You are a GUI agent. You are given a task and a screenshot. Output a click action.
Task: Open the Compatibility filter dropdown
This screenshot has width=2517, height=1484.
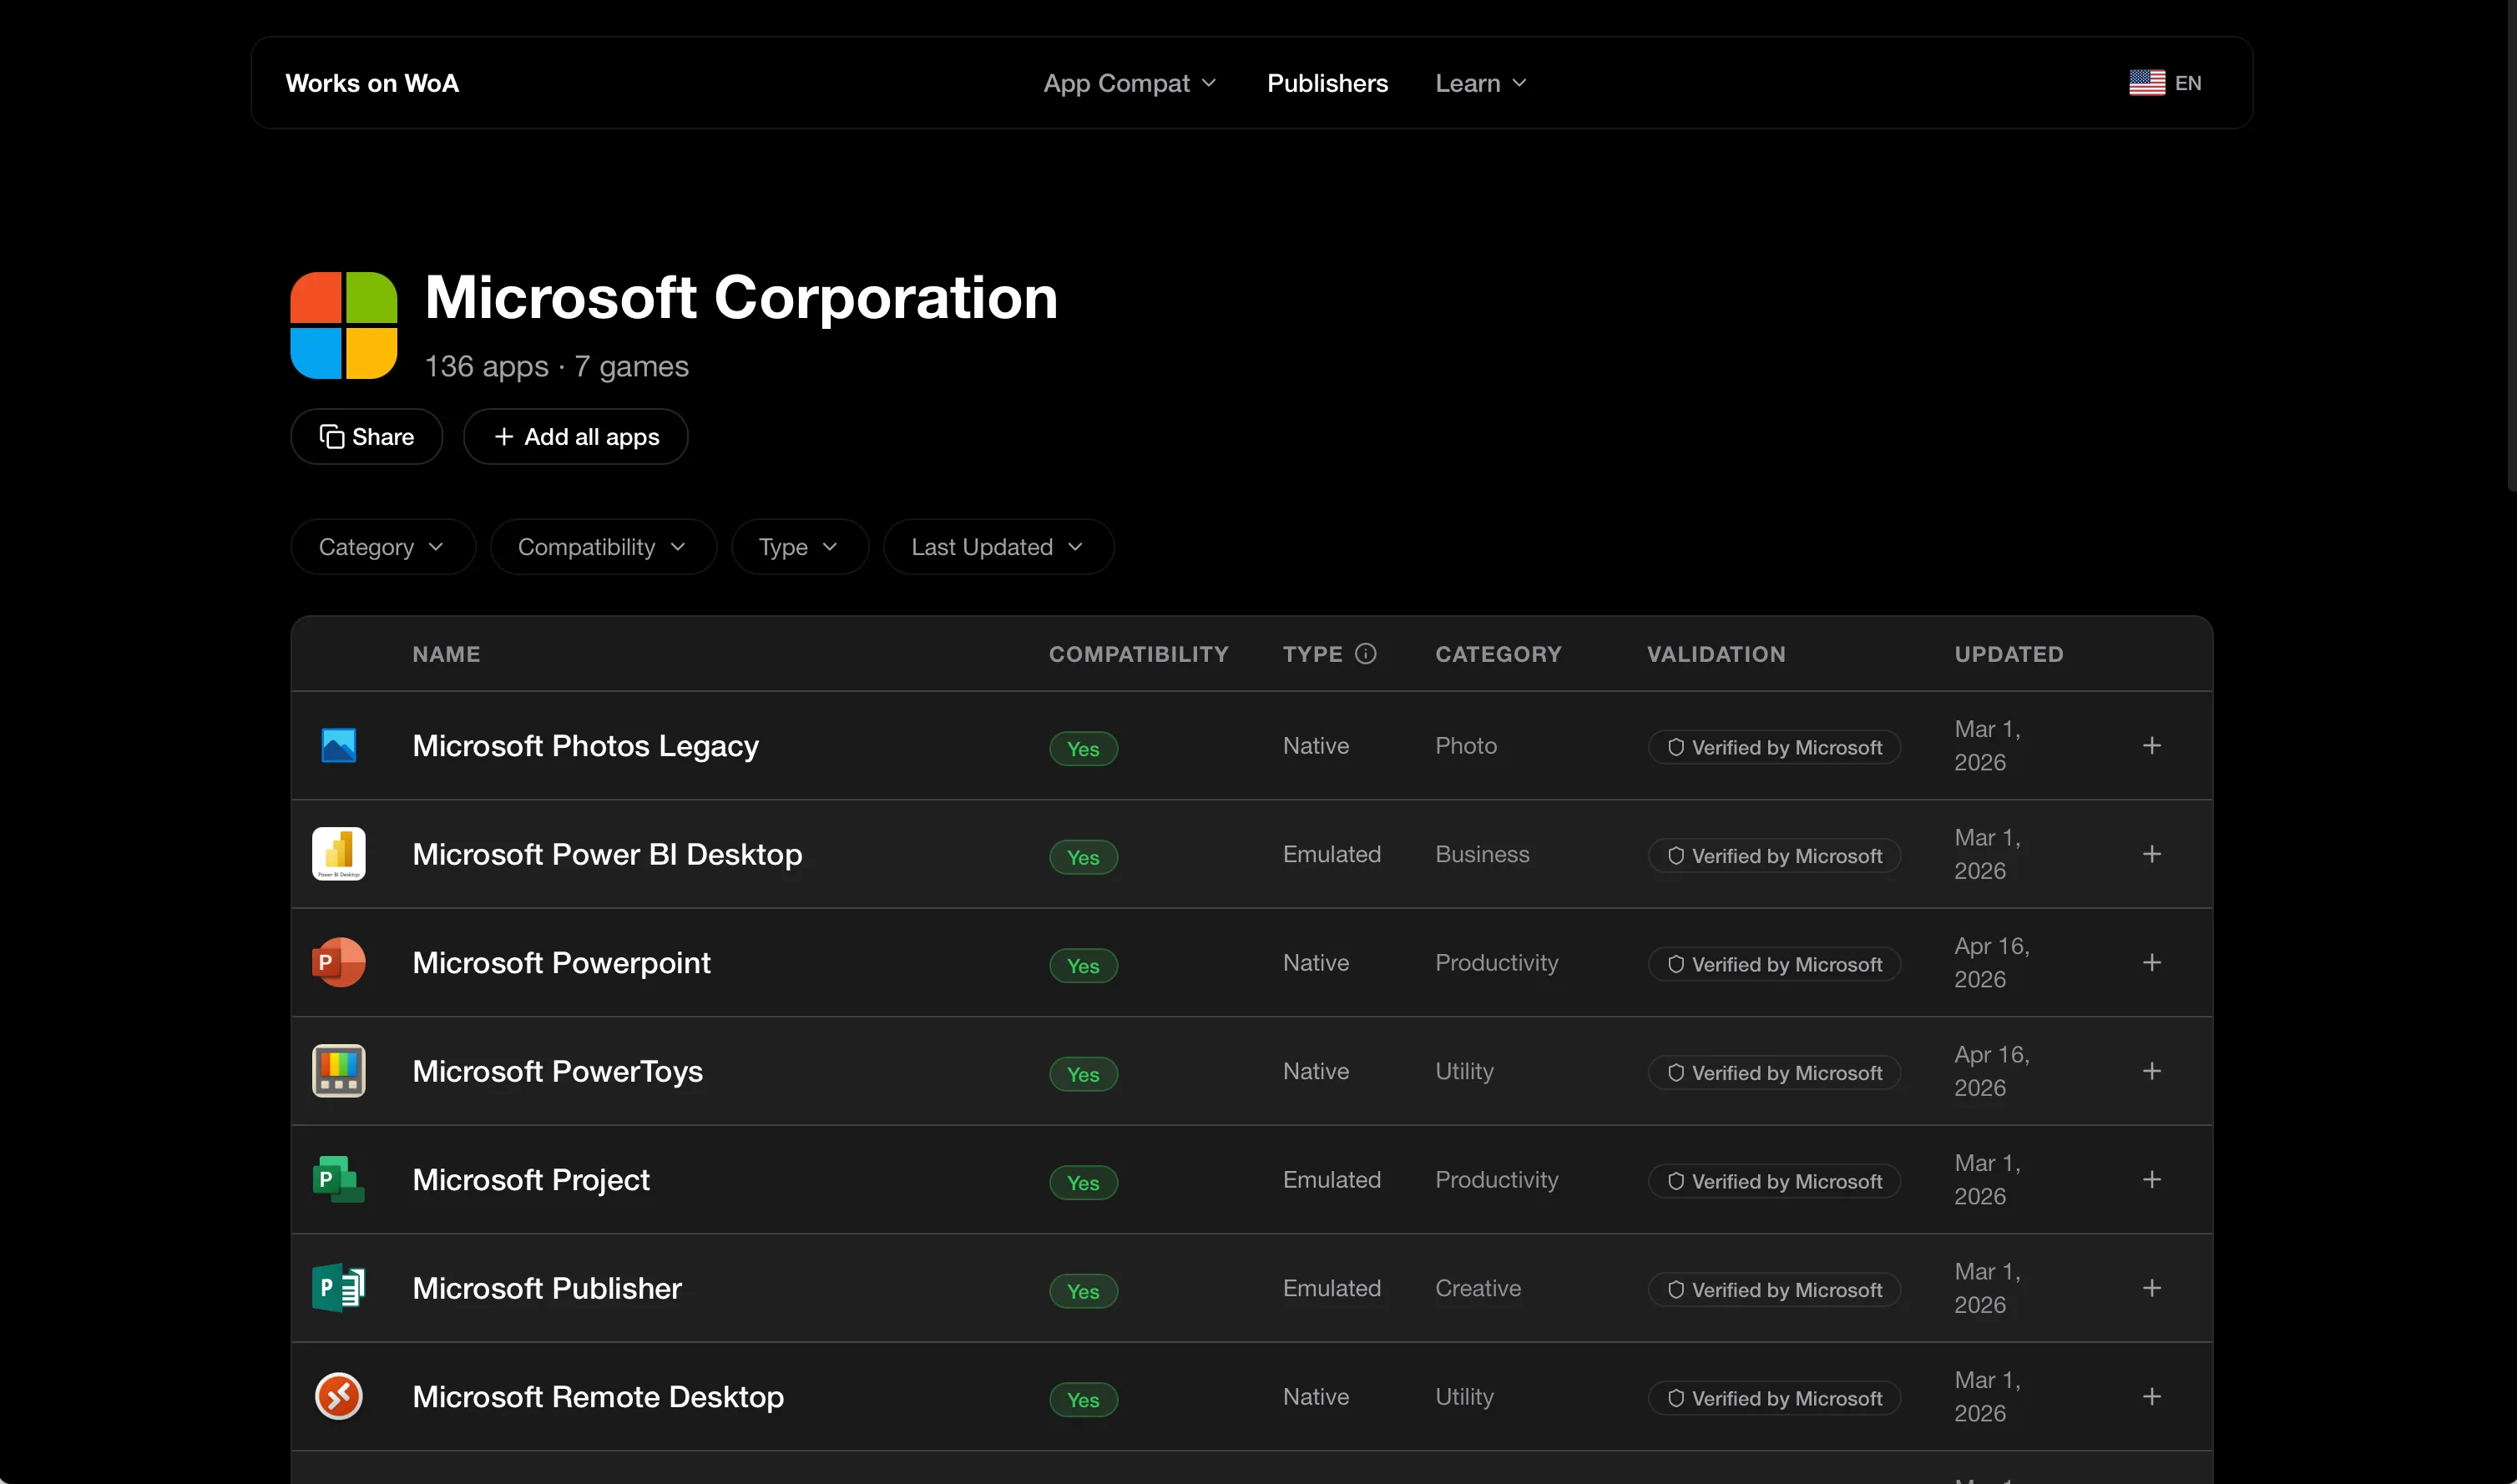point(603,547)
